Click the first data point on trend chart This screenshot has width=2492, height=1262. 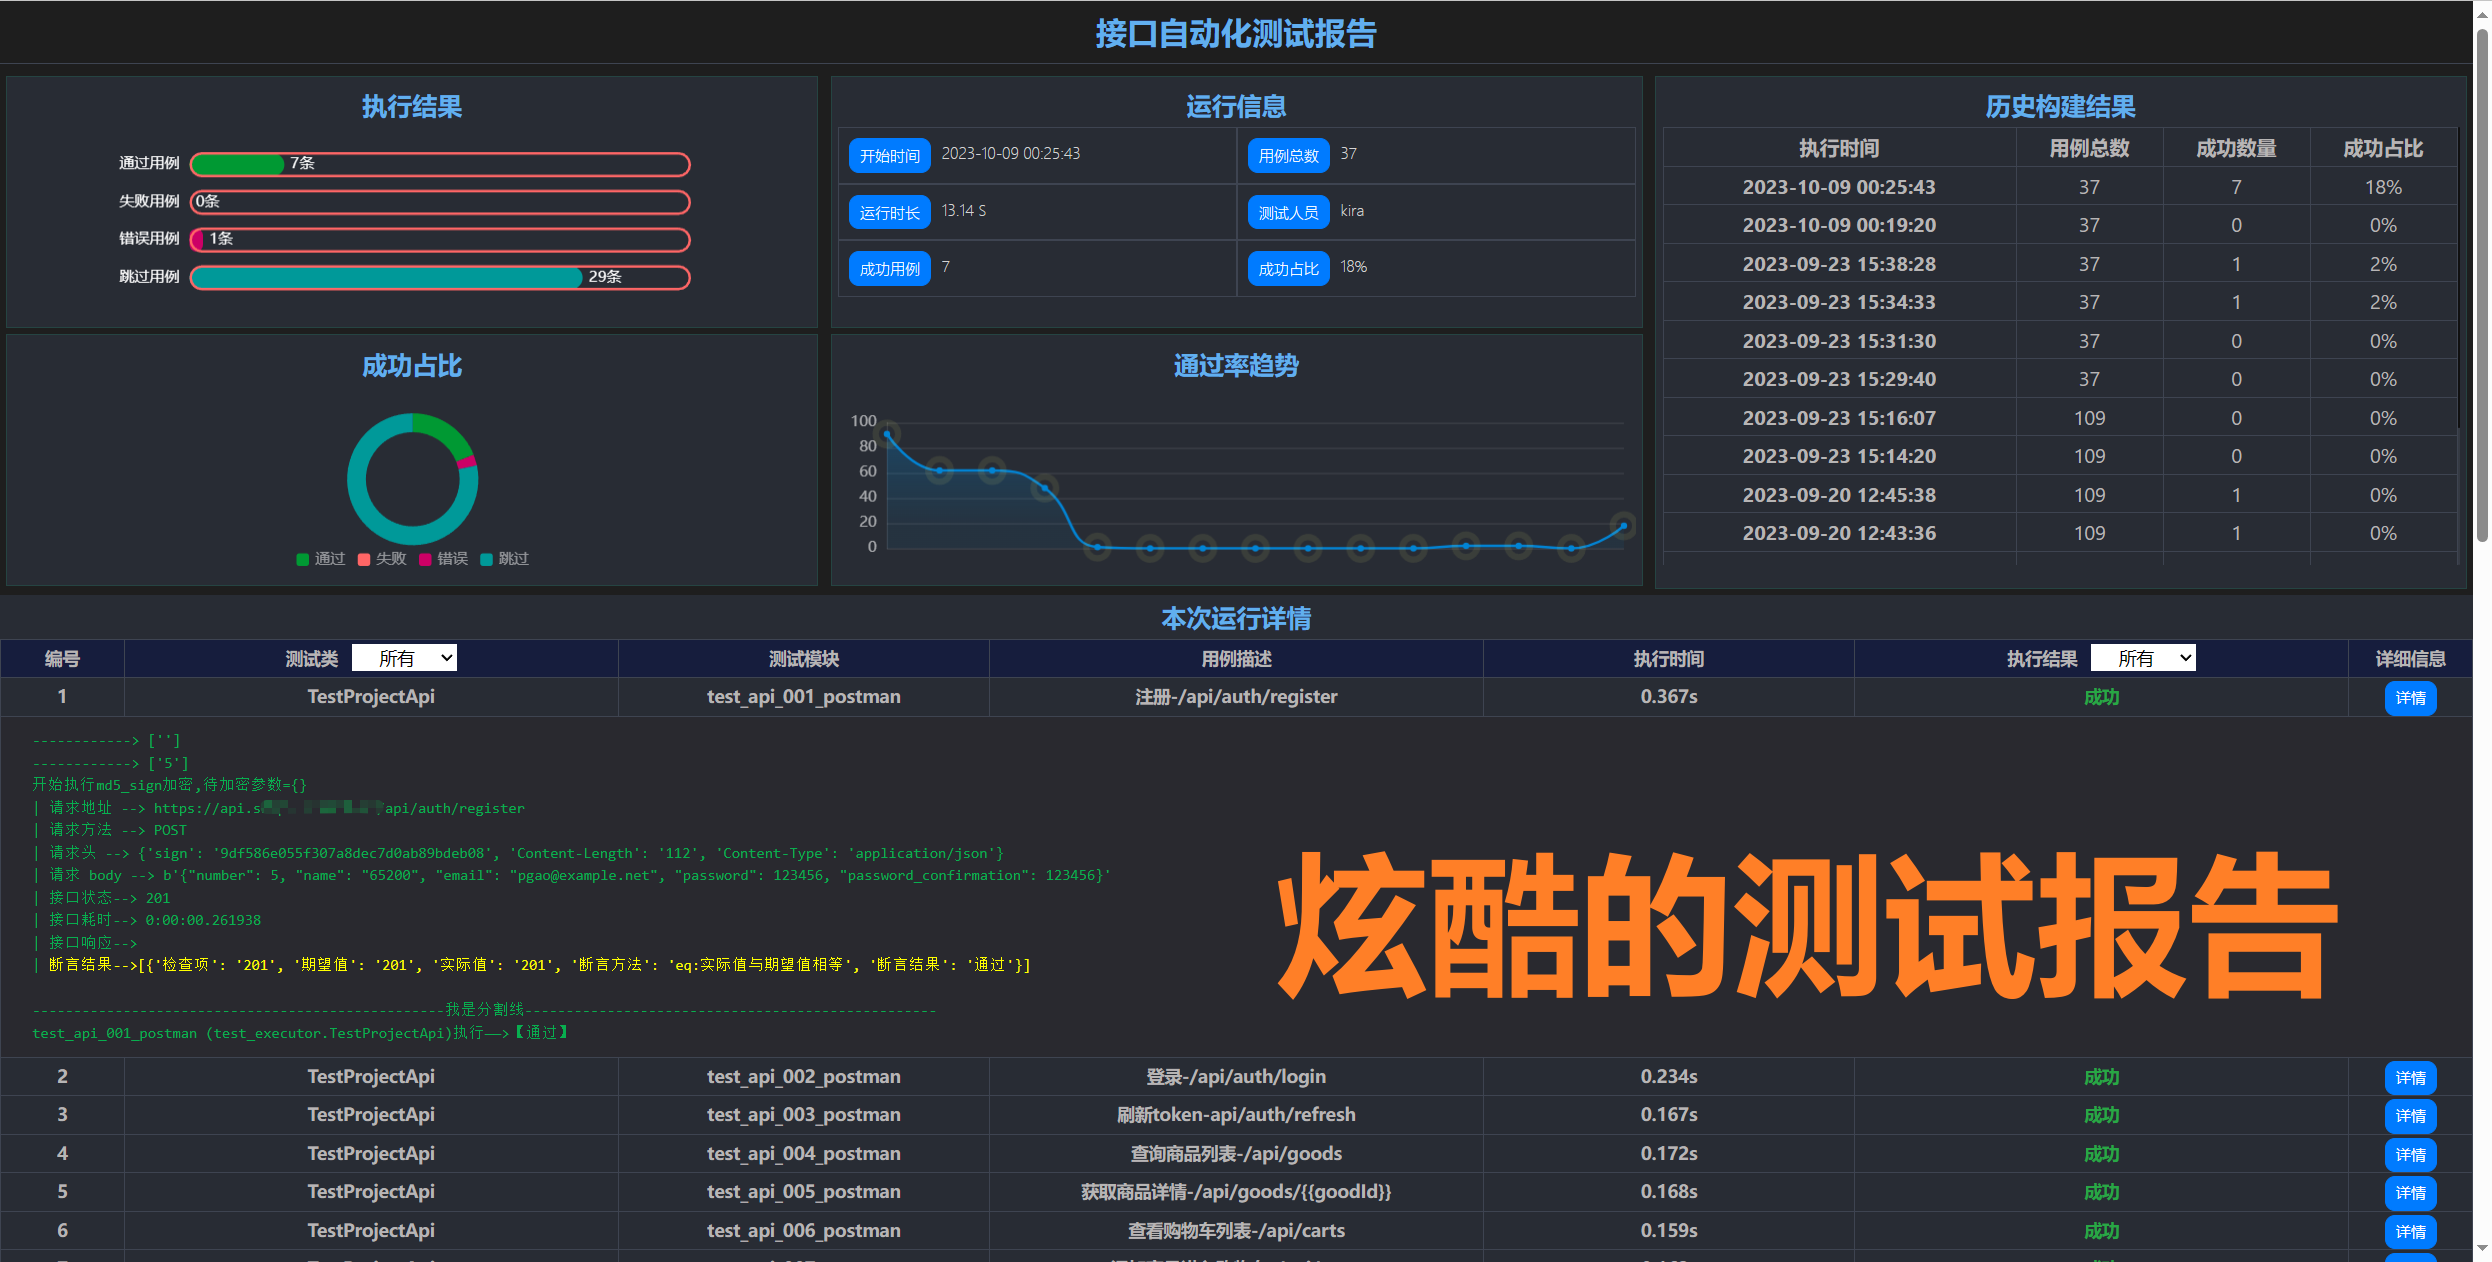(887, 435)
